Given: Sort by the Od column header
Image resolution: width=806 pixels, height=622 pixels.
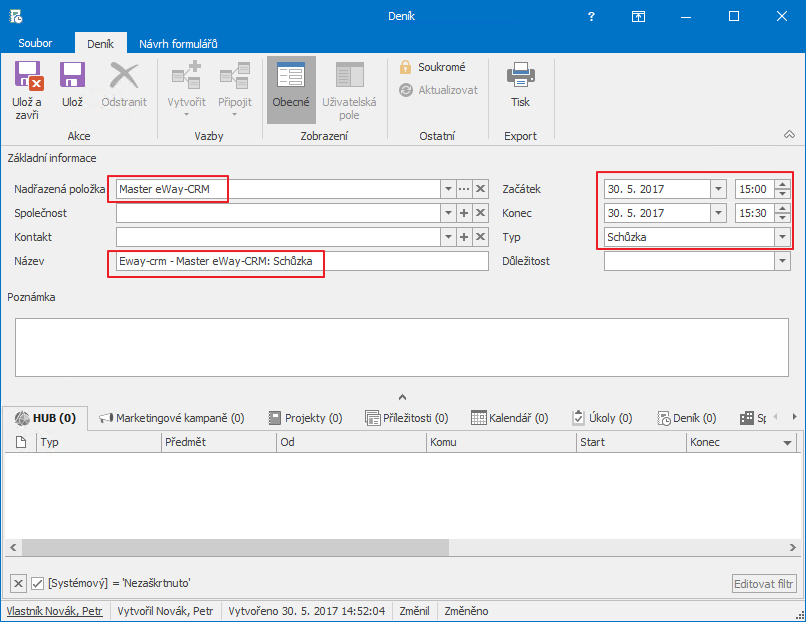Looking at the screenshot, I should click(x=352, y=442).
